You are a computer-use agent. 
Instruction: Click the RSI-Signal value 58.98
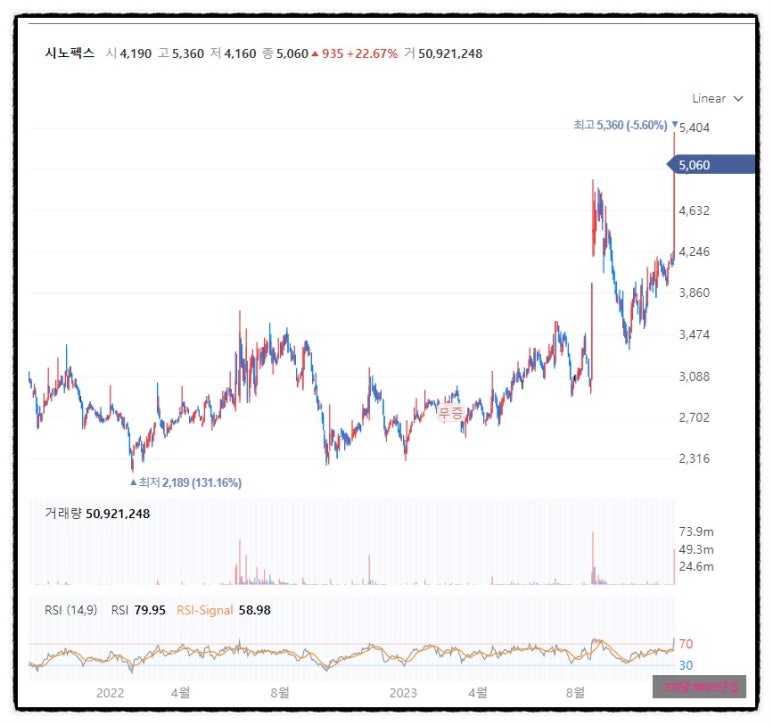pyautogui.click(x=254, y=610)
